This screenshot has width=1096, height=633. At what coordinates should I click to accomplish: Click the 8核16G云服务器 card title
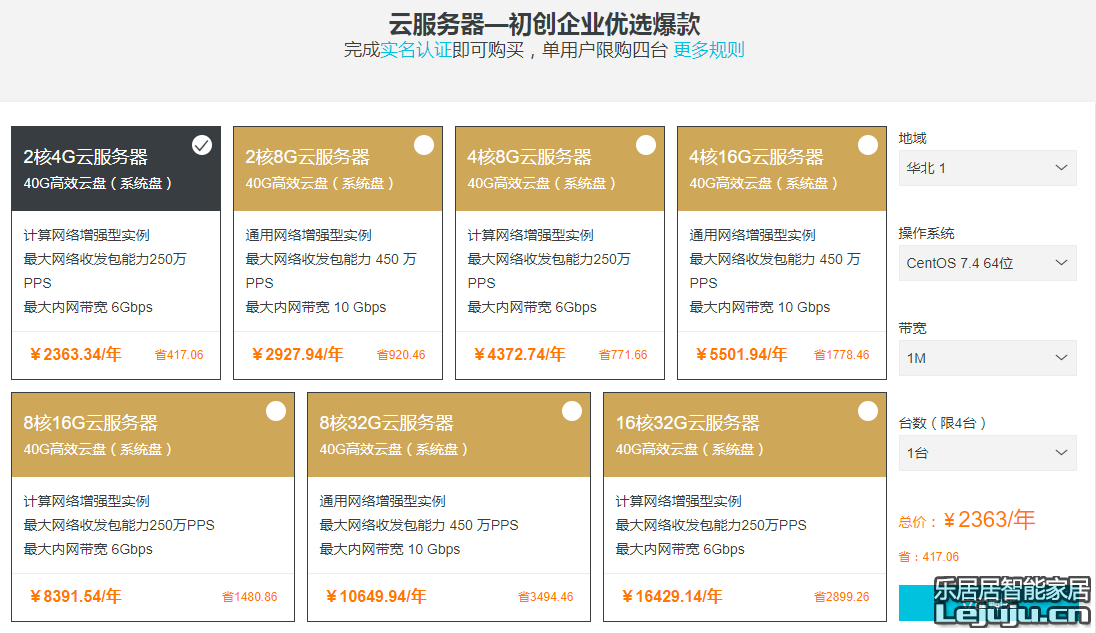[x=90, y=423]
